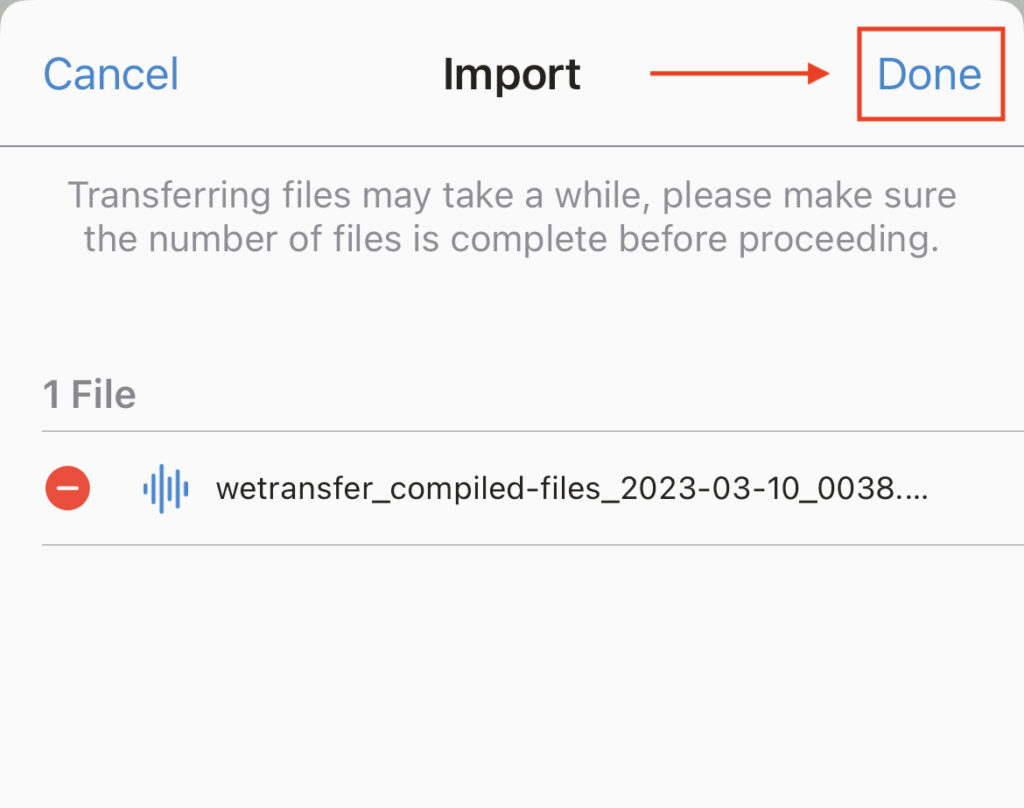Click the red arrow pointing to Done
The width and height of the screenshot is (1024, 808).
pyautogui.click(x=739, y=73)
